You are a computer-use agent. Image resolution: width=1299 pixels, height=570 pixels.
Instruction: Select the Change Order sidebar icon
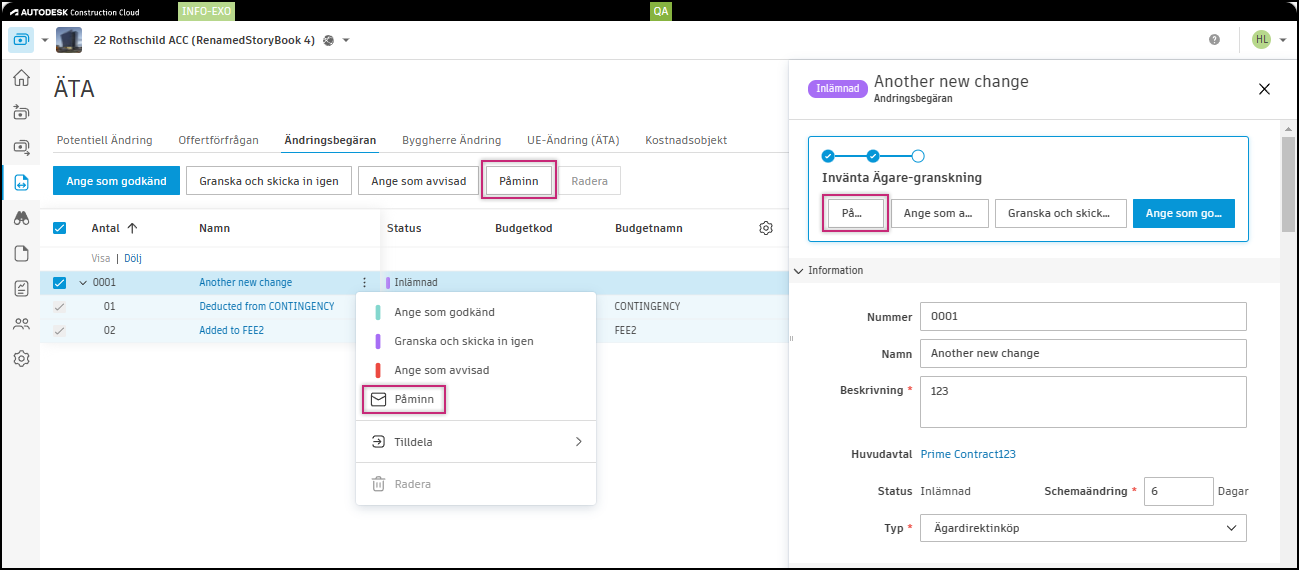[21, 183]
